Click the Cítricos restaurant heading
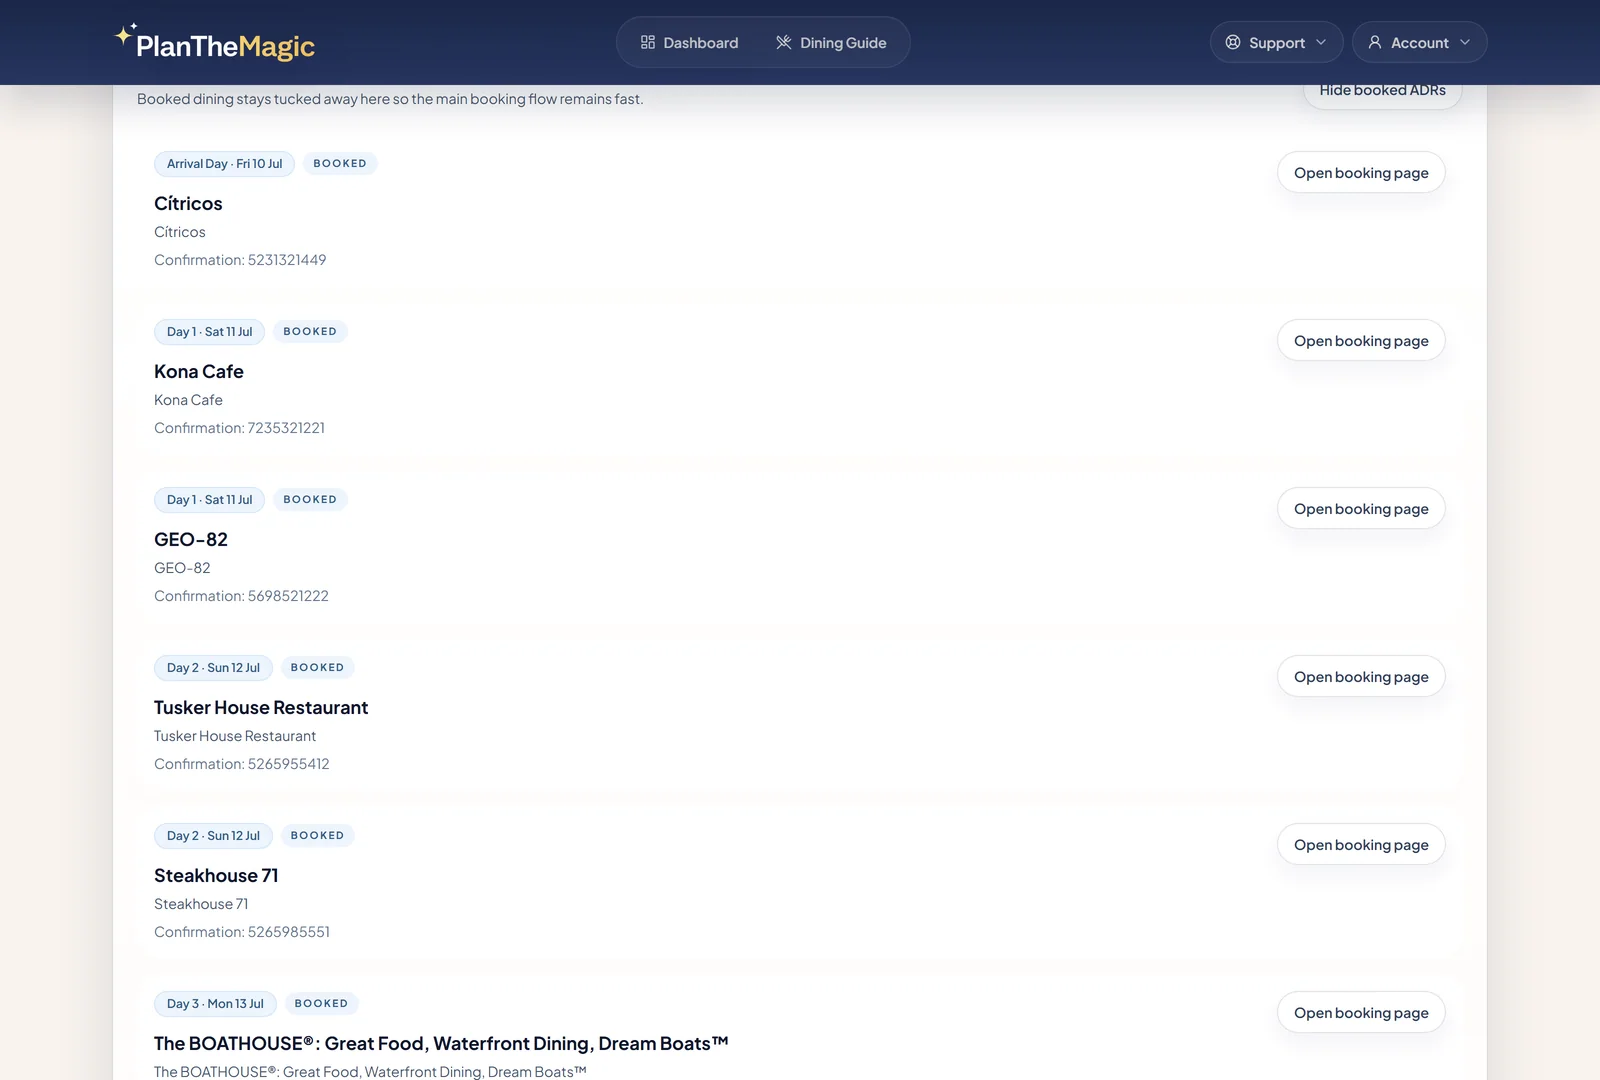1600x1080 pixels. tap(188, 204)
